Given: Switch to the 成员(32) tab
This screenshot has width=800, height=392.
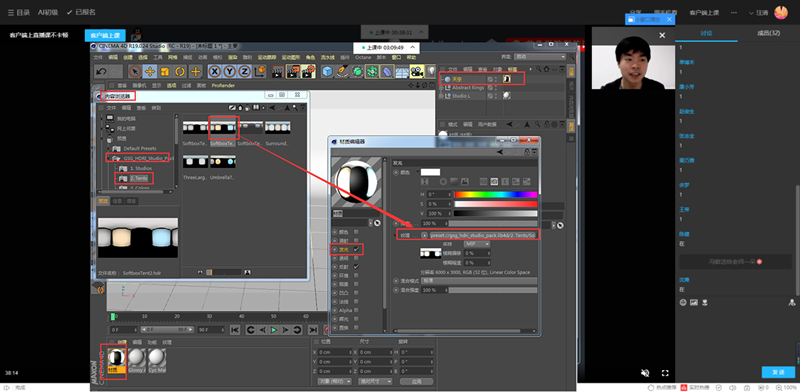Looking at the screenshot, I should point(769,33).
